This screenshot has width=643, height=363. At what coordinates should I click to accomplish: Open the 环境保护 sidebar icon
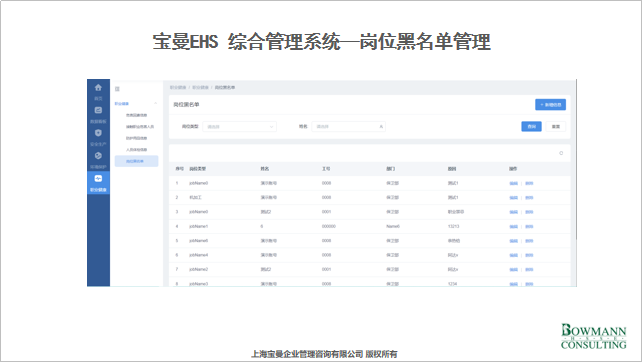tap(98, 156)
